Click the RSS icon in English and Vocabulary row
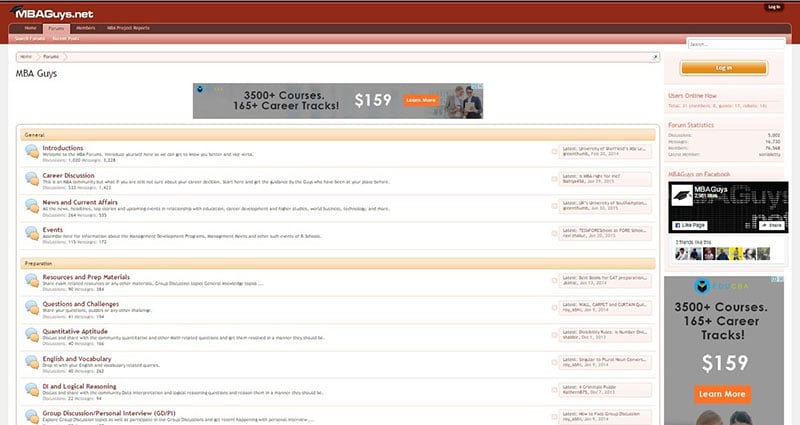The width and height of the screenshot is (800, 425). [x=554, y=363]
